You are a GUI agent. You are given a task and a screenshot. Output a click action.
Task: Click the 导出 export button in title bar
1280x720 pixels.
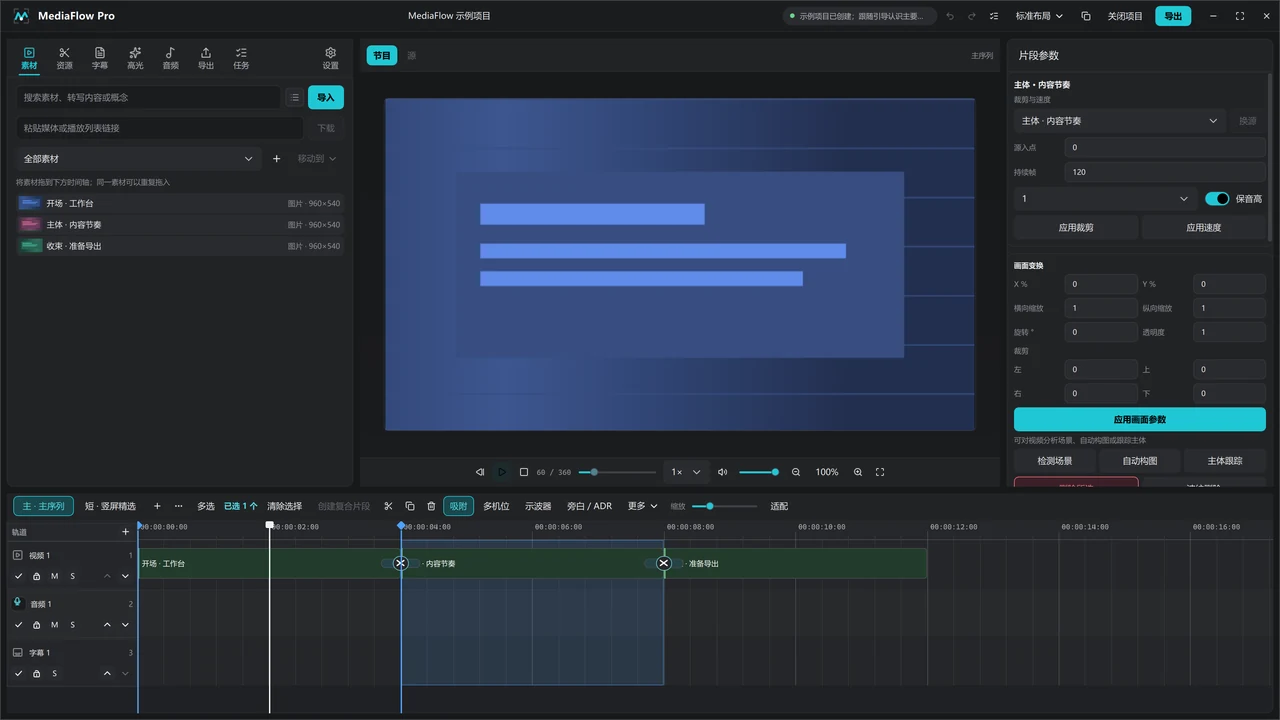(x=1173, y=16)
